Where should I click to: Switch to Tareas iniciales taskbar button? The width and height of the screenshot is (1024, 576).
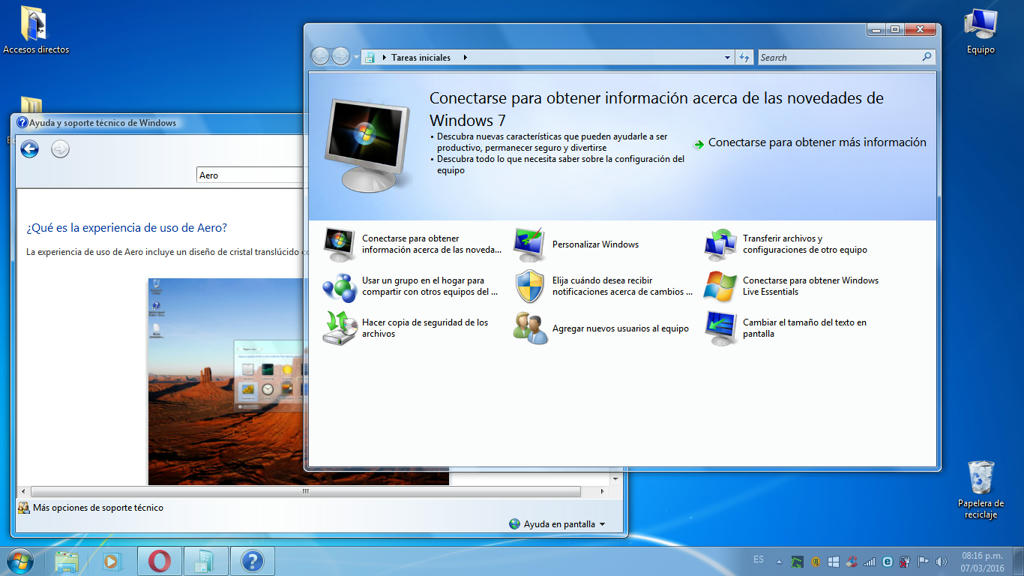[x=205, y=561]
